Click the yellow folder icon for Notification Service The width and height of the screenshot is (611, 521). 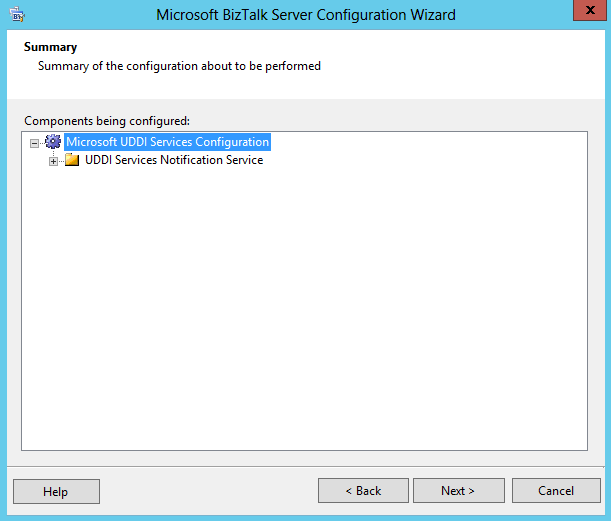(72, 160)
